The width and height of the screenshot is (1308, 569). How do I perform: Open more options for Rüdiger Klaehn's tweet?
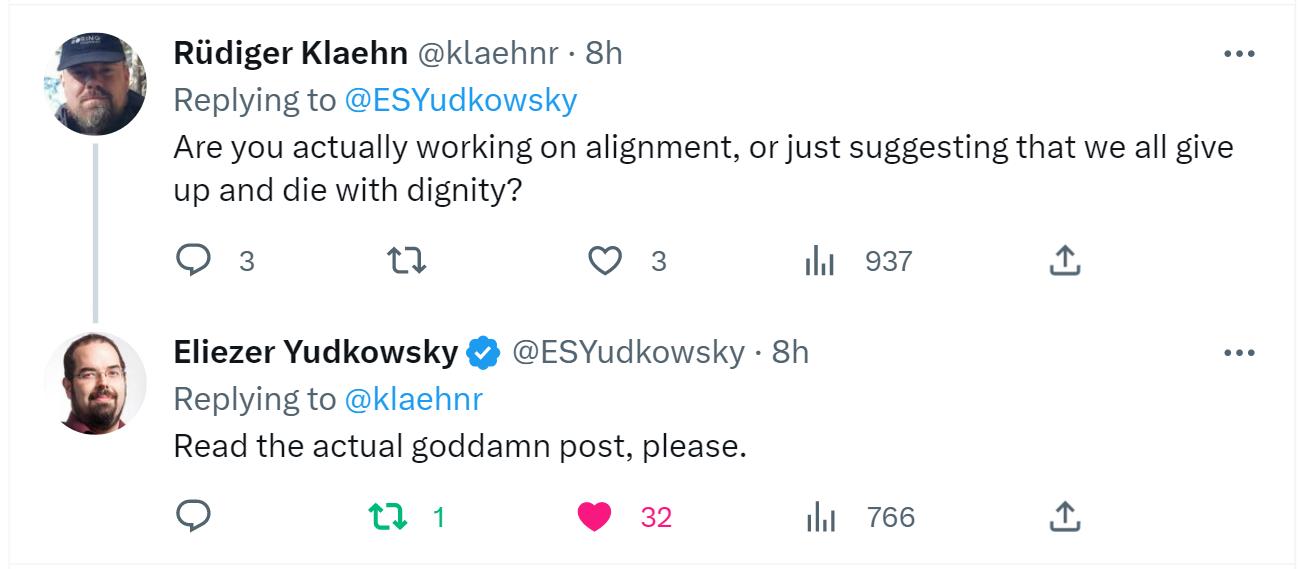1239,54
